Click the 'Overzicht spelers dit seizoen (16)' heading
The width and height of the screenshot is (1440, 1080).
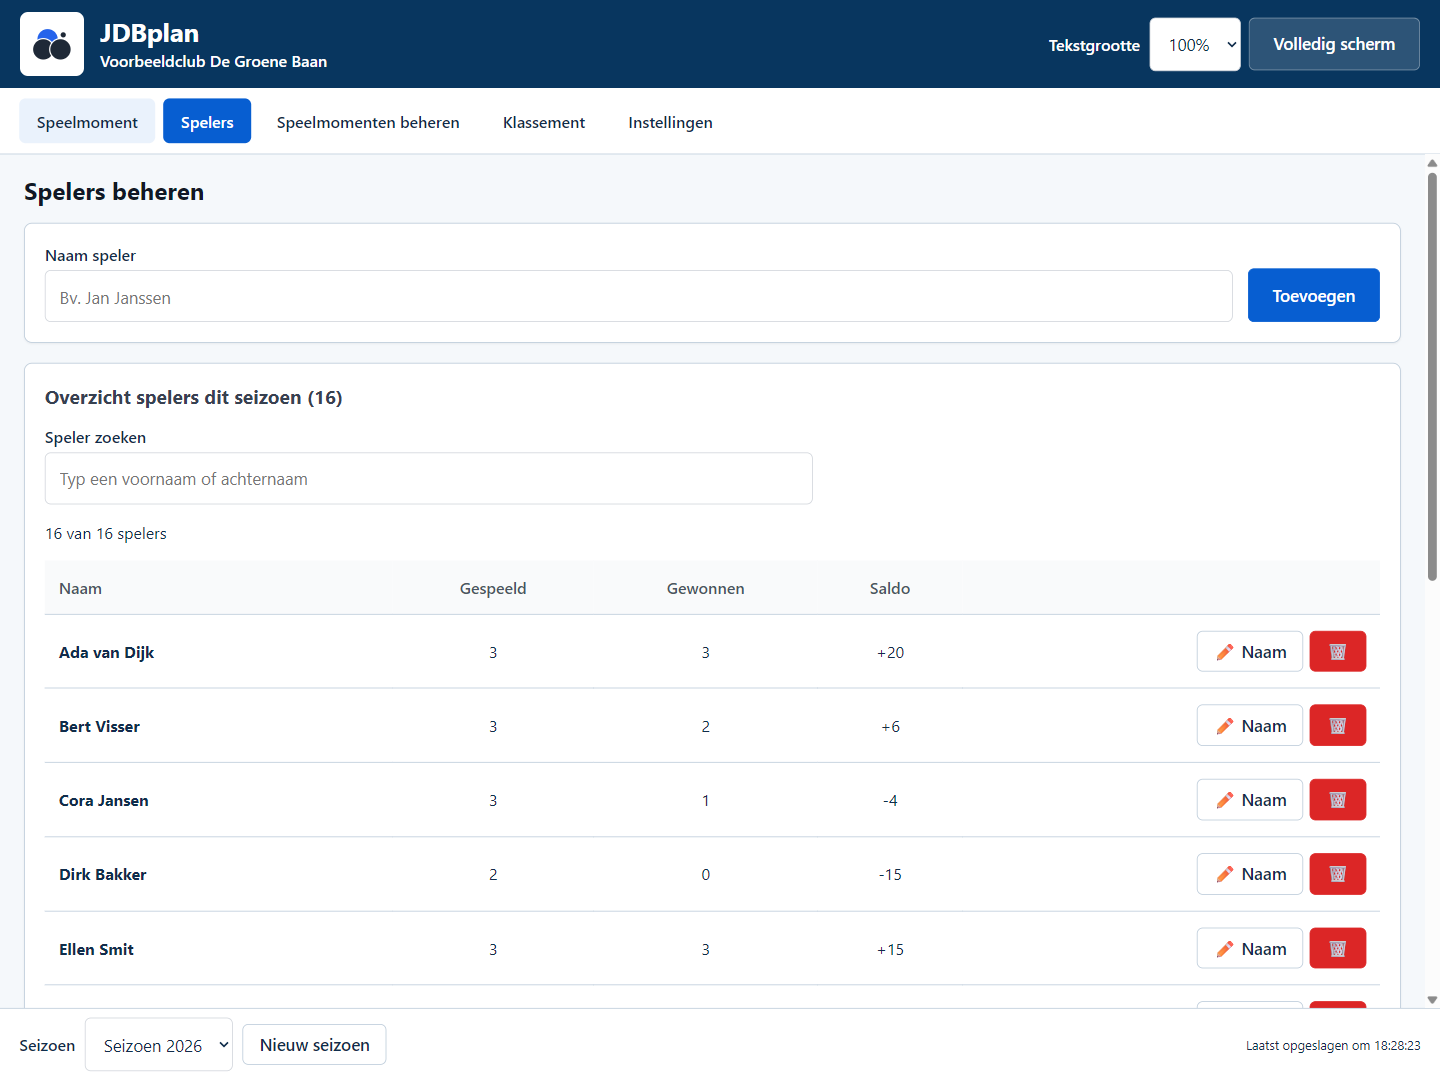[x=194, y=397]
